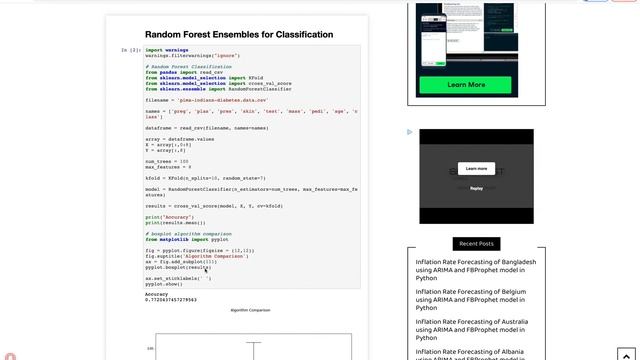Click the results = cross_val_score code line
This screenshot has height=360, width=640.
pyautogui.click(x=214, y=206)
